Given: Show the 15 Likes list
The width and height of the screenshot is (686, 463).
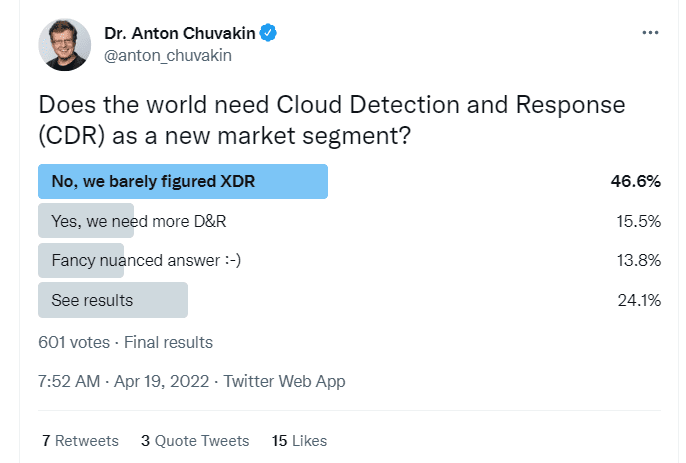Looking at the screenshot, I should pyautogui.click(x=299, y=440).
